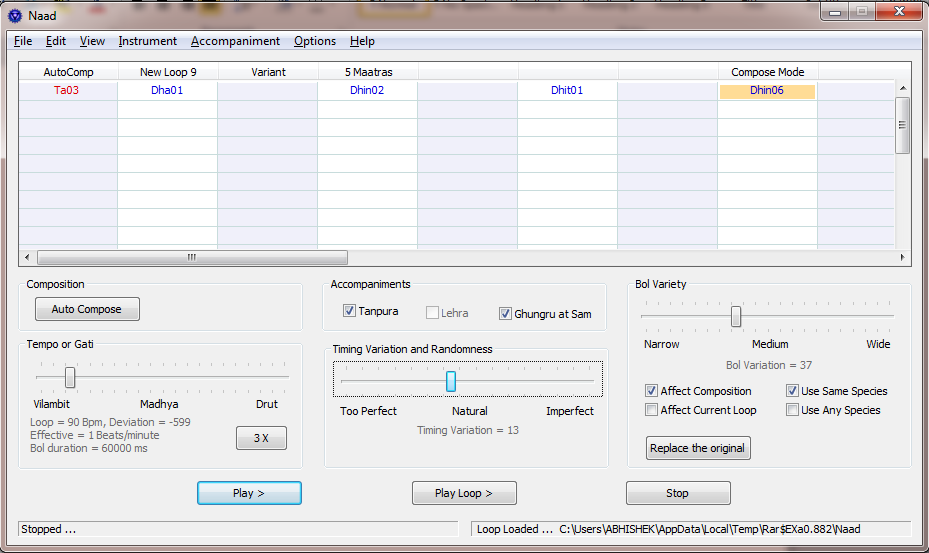This screenshot has height=553, width=929.
Task: Click the Timing Variation slider thumb
Action: [451, 381]
